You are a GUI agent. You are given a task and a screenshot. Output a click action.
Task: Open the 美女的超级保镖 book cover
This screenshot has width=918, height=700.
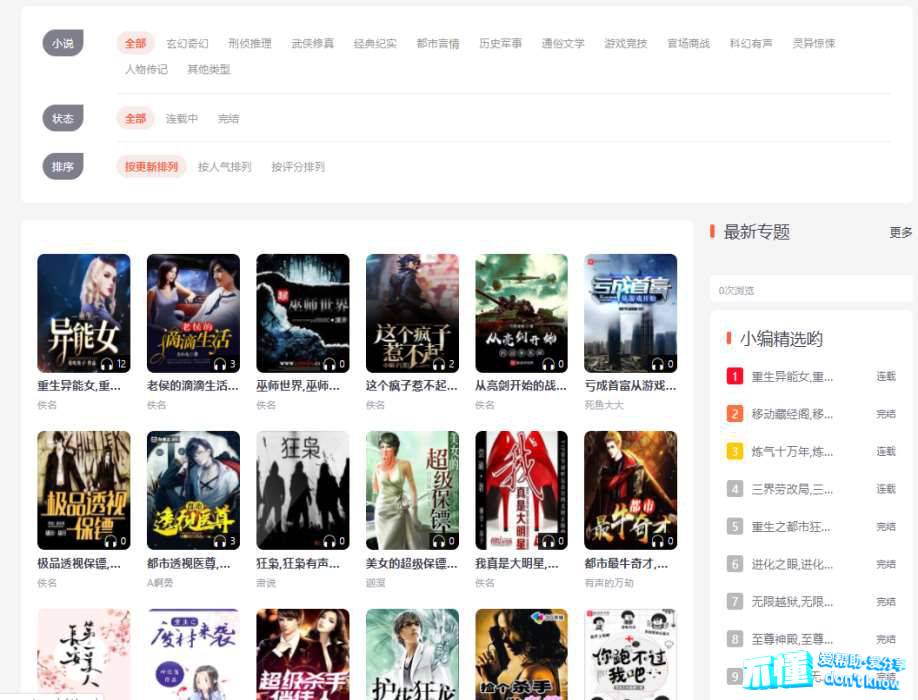click(x=412, y=490)
